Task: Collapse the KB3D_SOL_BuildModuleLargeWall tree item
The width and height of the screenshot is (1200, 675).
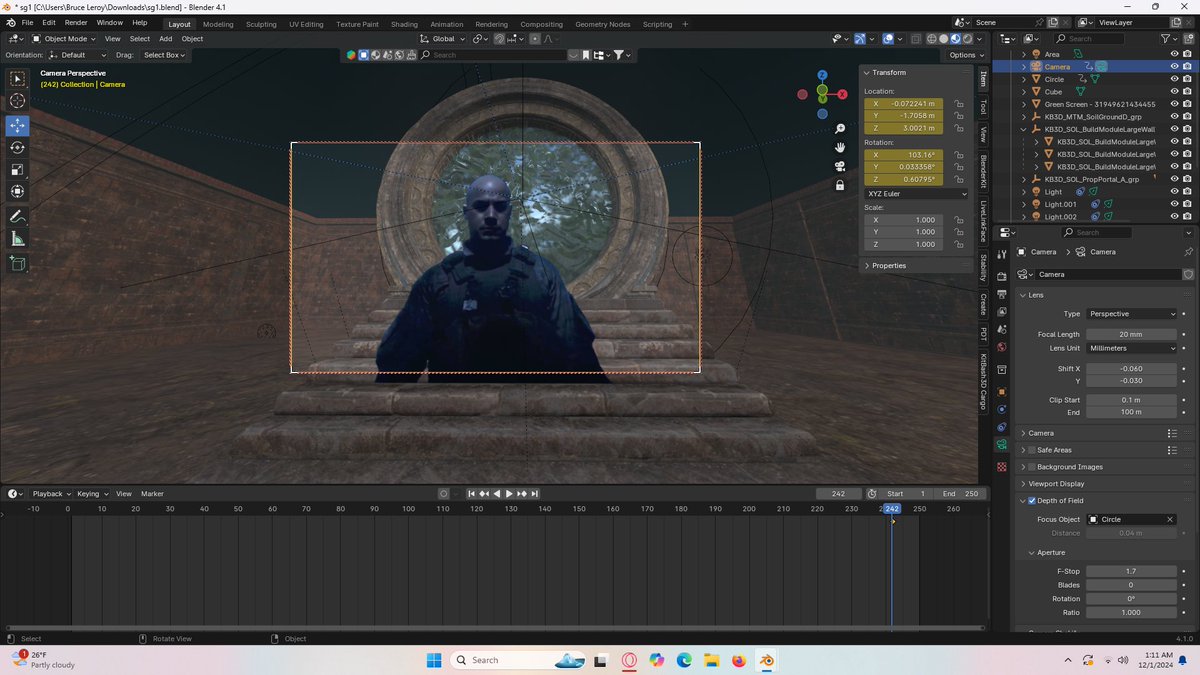Action: [x=1024, y=129]
